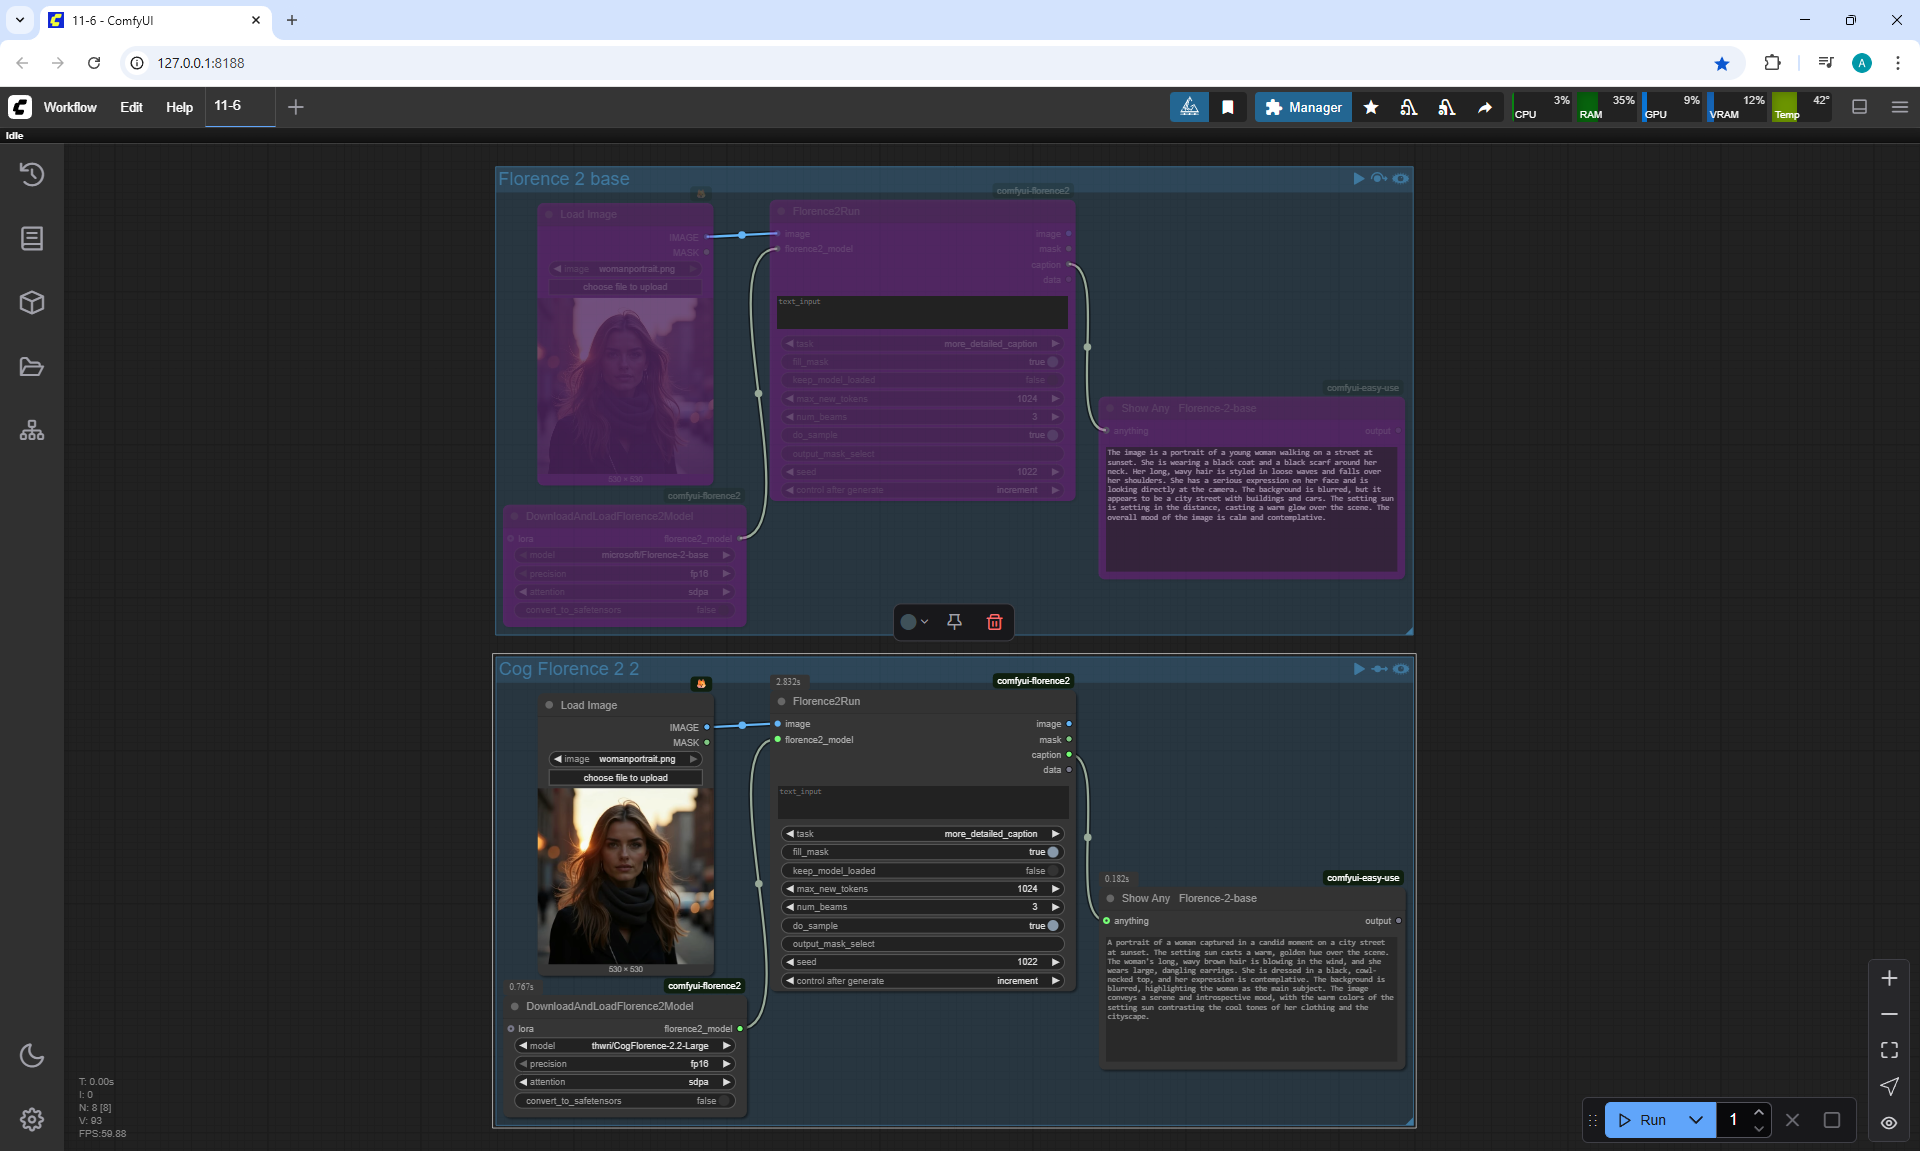Toggle eye icon on Cog Florence group
The width and height of the screenshot is (1920, 1151).
click(x=1401, y=669)
